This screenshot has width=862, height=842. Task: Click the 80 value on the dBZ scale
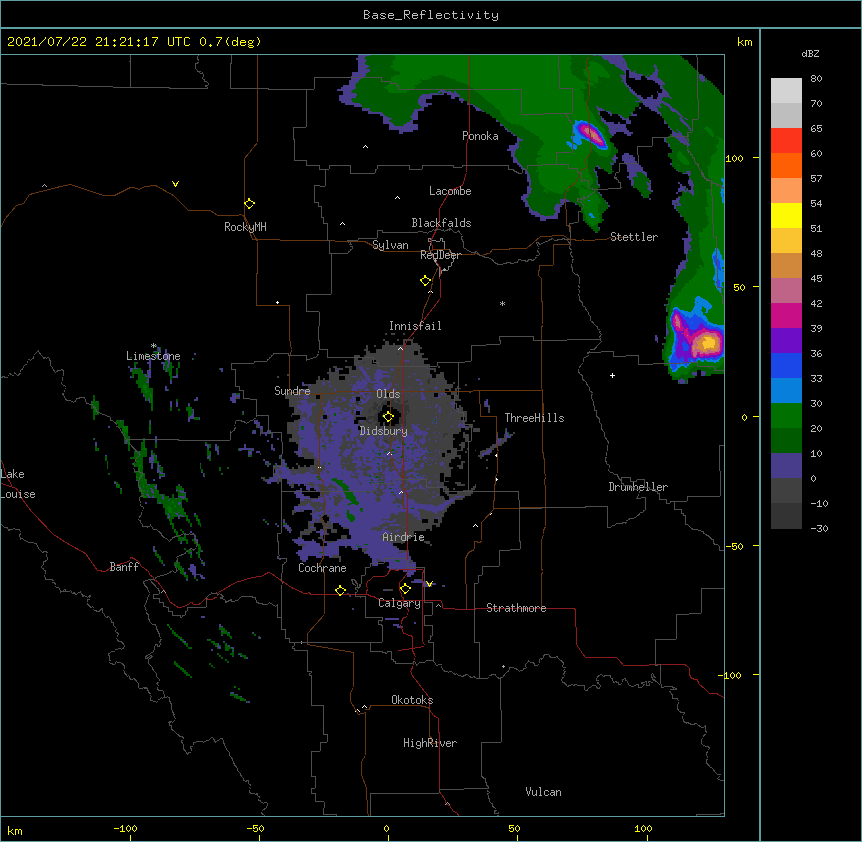click(x=816, y=79)
